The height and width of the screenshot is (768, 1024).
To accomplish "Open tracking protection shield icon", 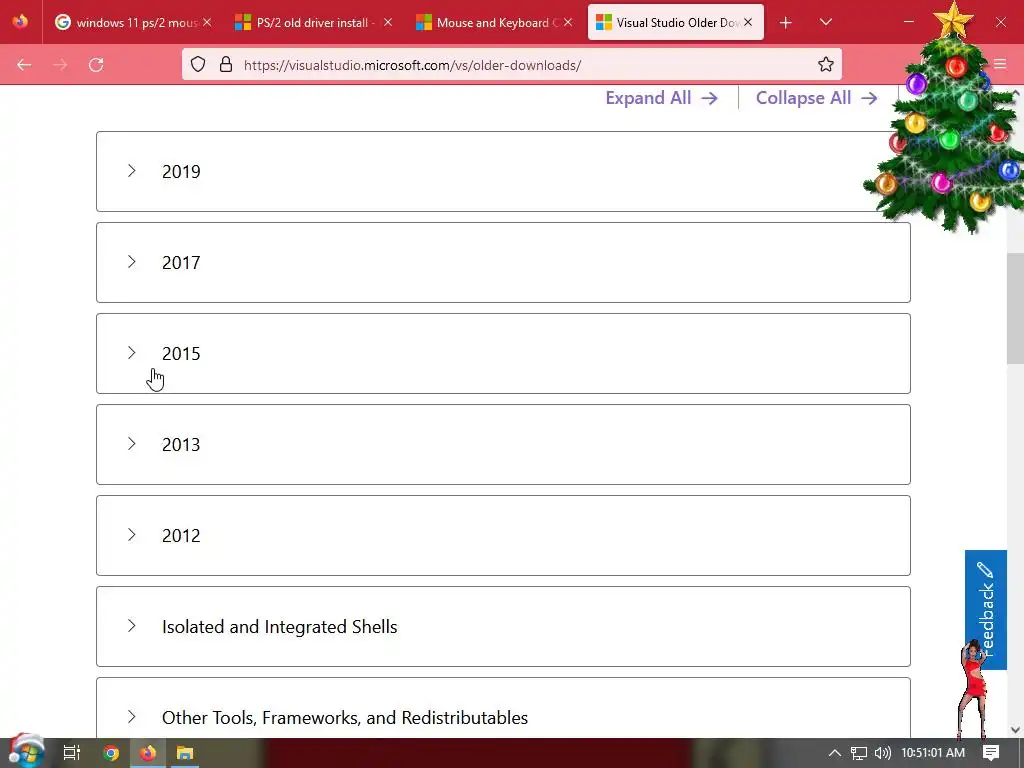I will (x=198, y=64).
